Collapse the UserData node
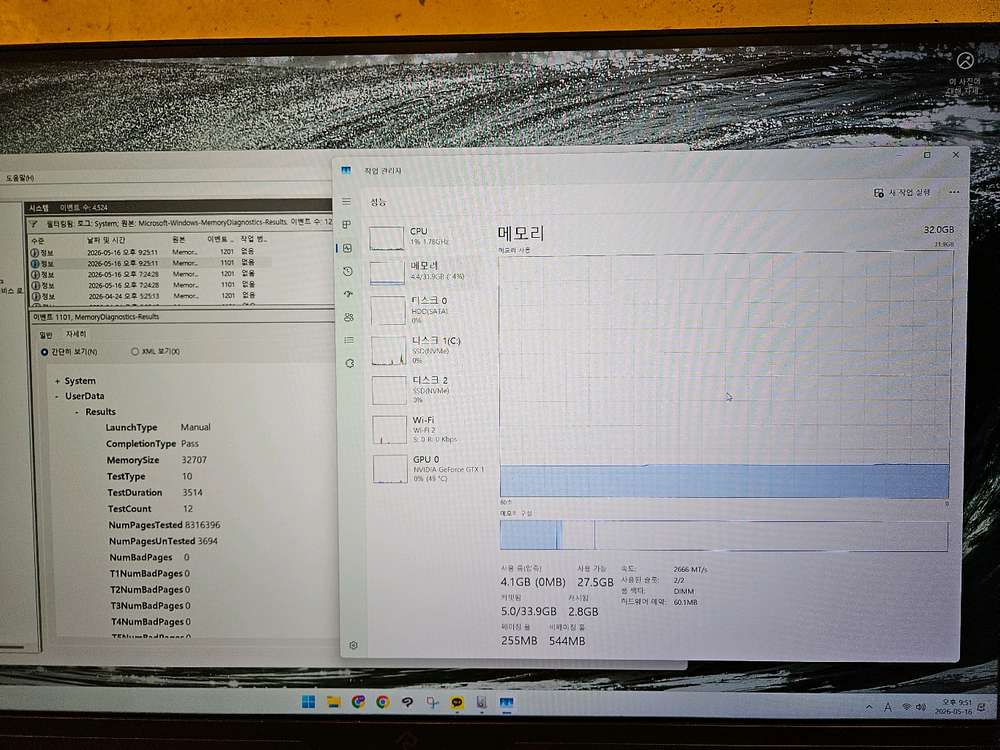 tap(57, 397)
